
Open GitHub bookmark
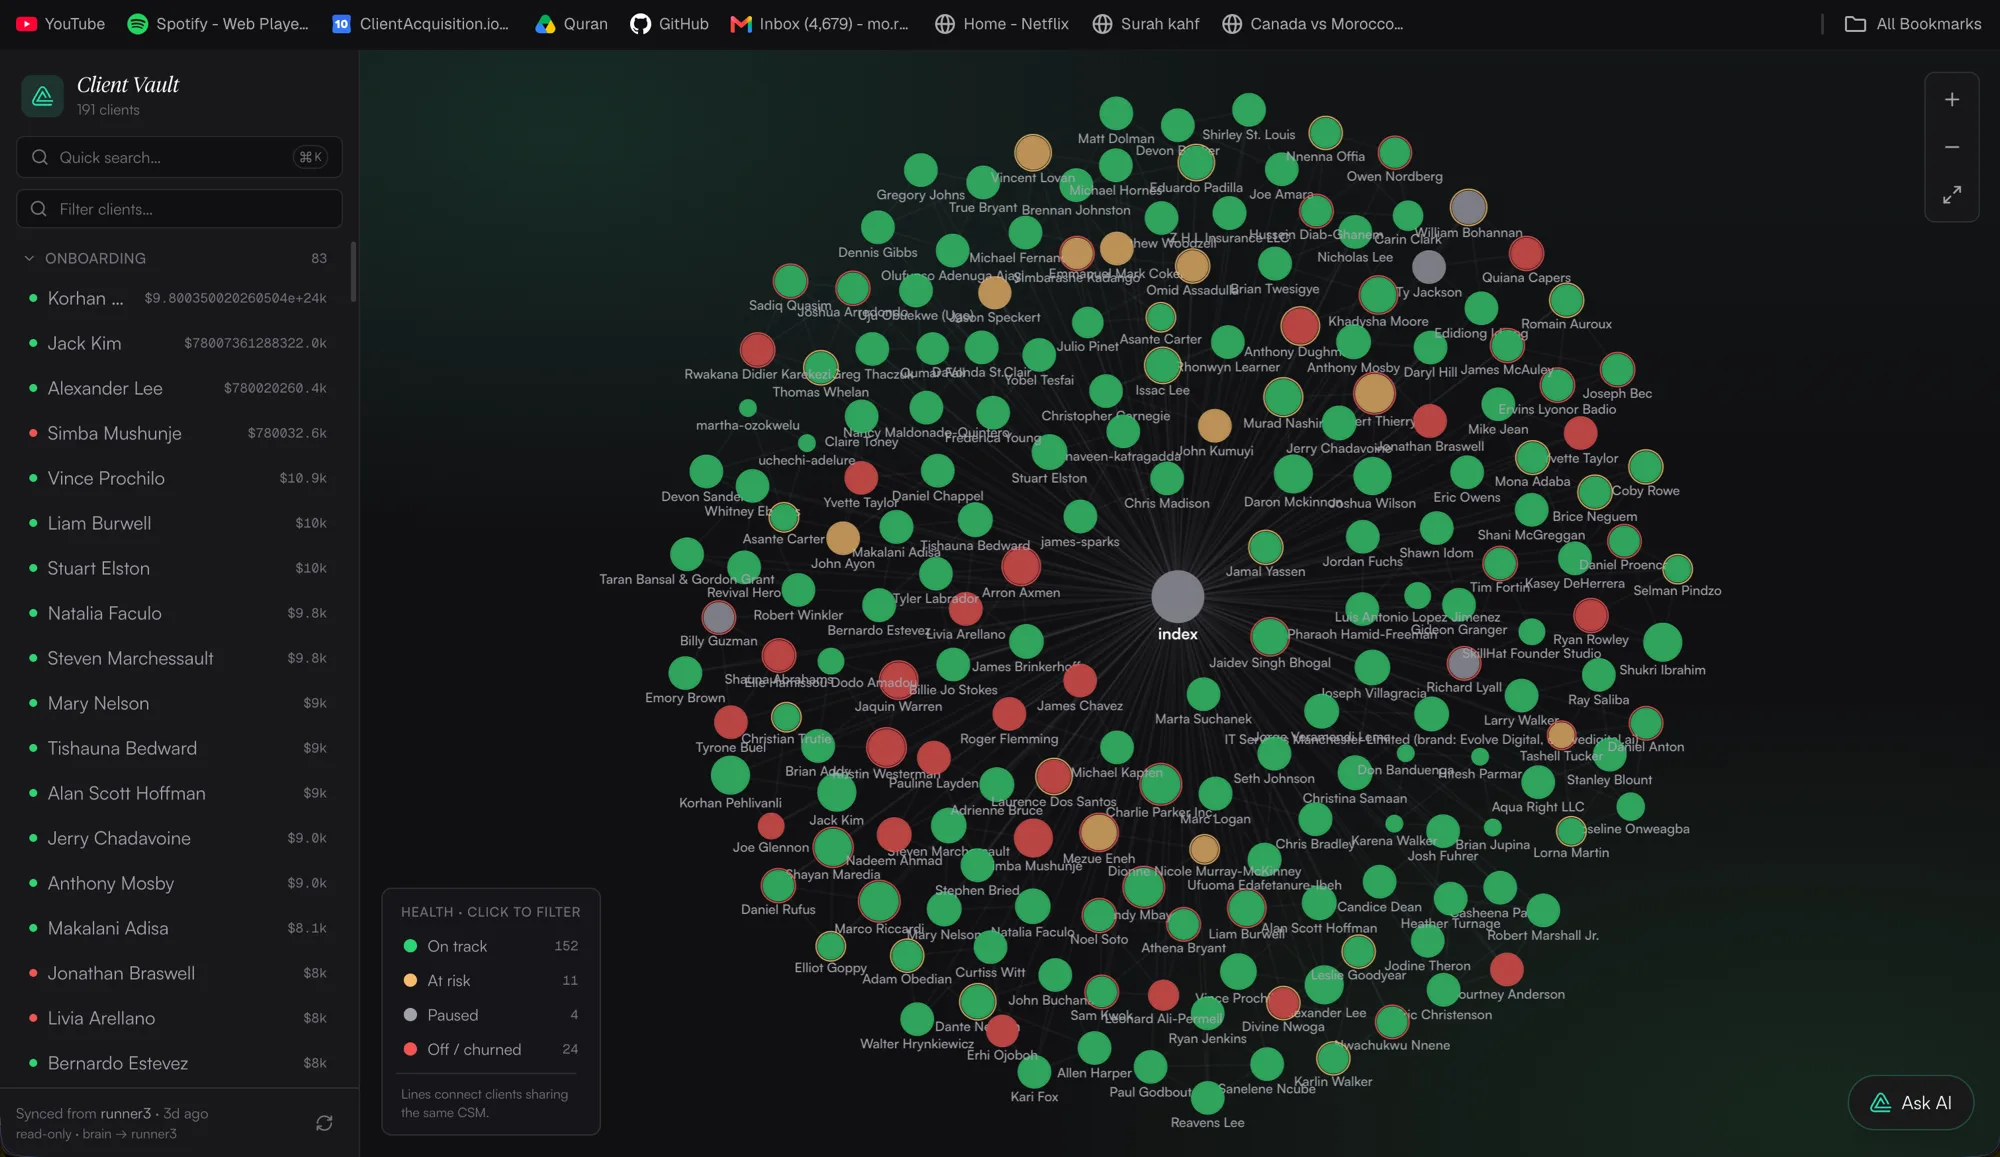(669, 24)
